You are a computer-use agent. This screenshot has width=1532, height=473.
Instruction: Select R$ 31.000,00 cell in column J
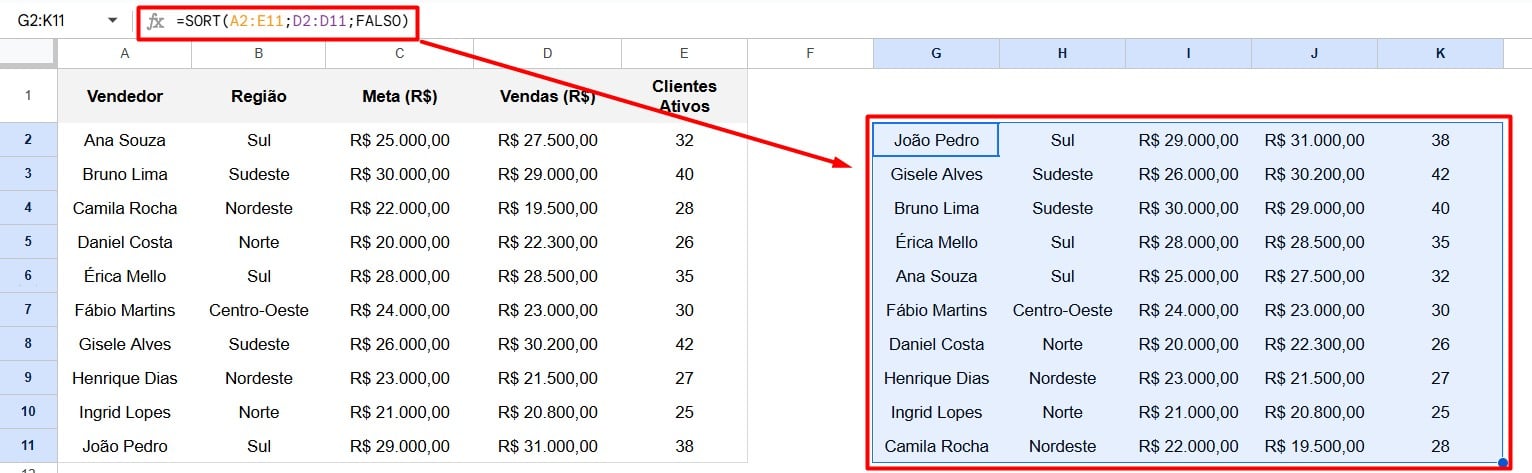click(1314, 140)
